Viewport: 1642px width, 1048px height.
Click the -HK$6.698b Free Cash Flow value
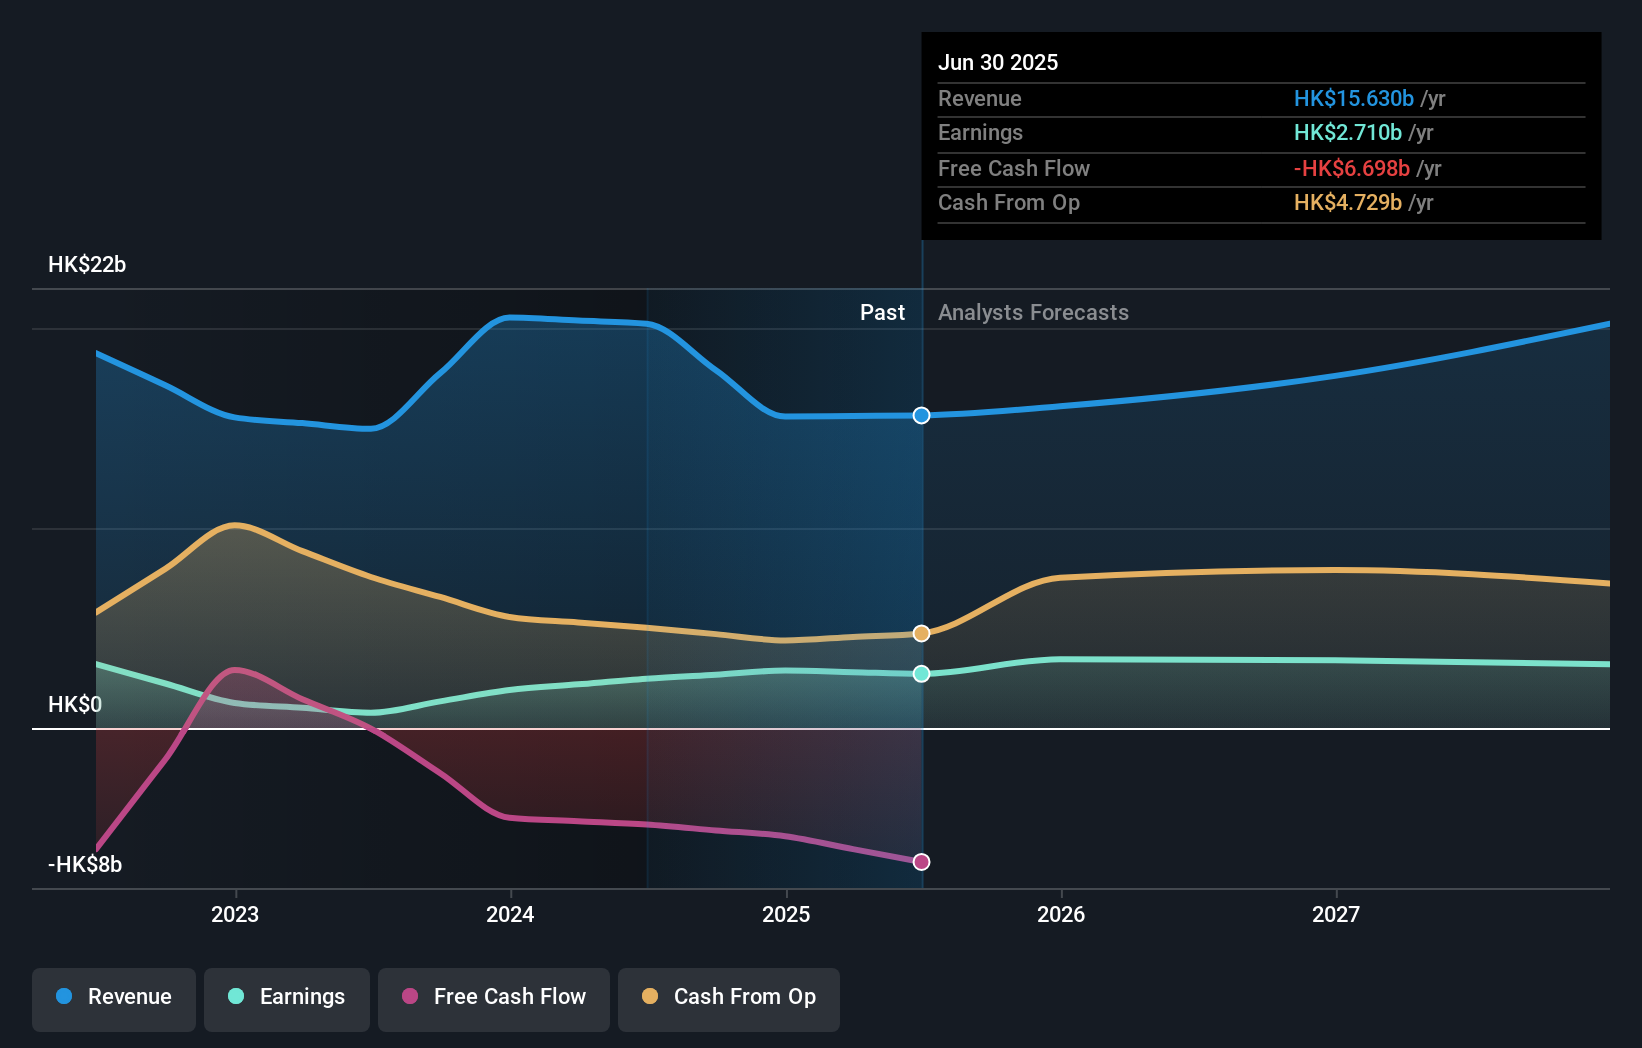(1353, 168)
